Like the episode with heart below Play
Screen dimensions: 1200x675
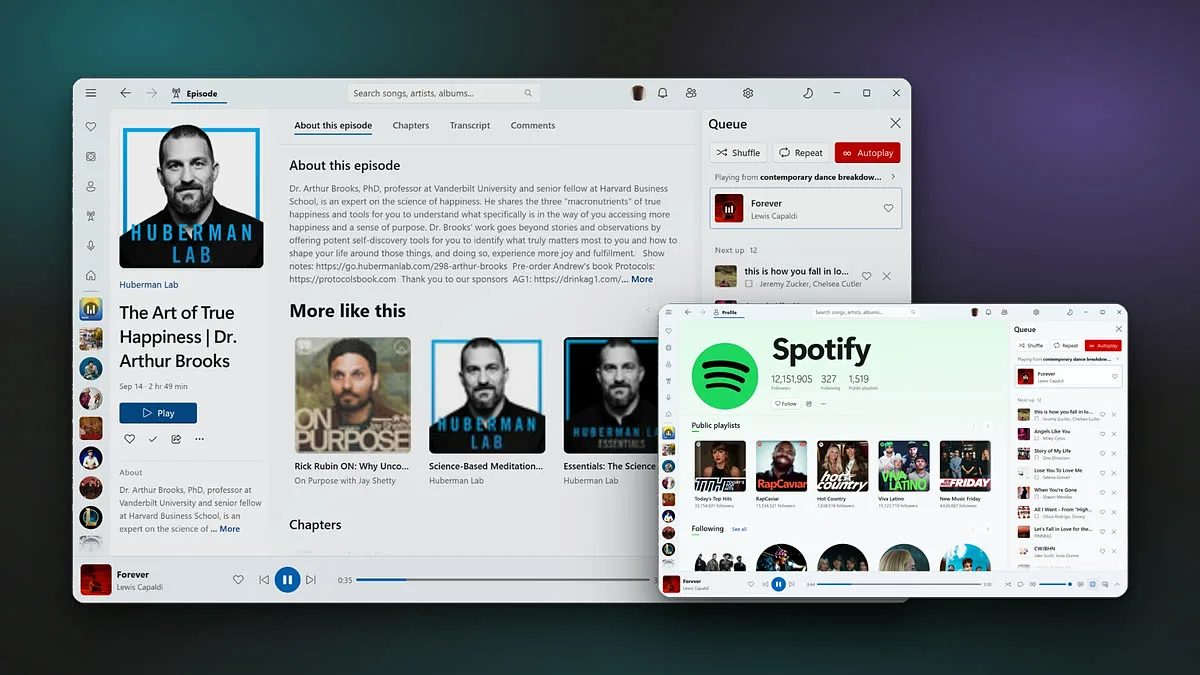(x=129, y=439)
